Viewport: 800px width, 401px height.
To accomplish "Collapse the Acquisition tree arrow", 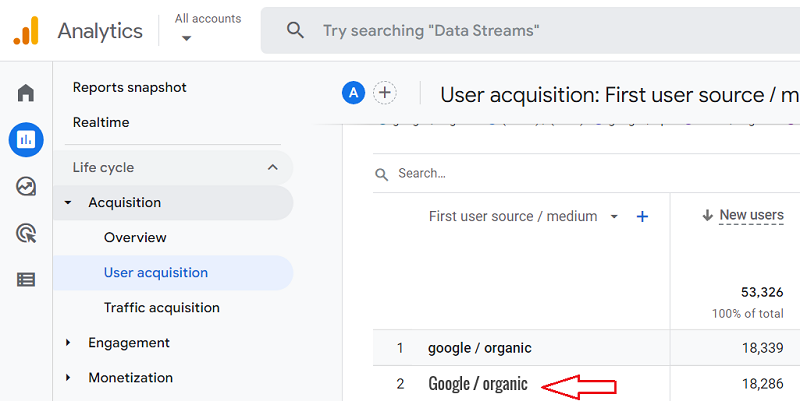I will 68,203.
